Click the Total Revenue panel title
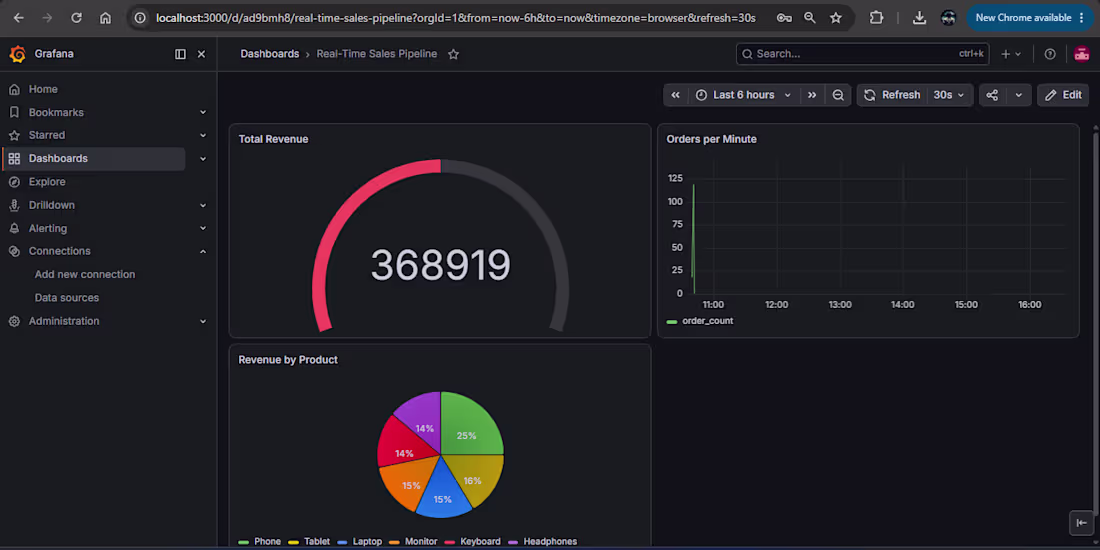The height and width of the screenshot is (550, 1100). (273, 139)
